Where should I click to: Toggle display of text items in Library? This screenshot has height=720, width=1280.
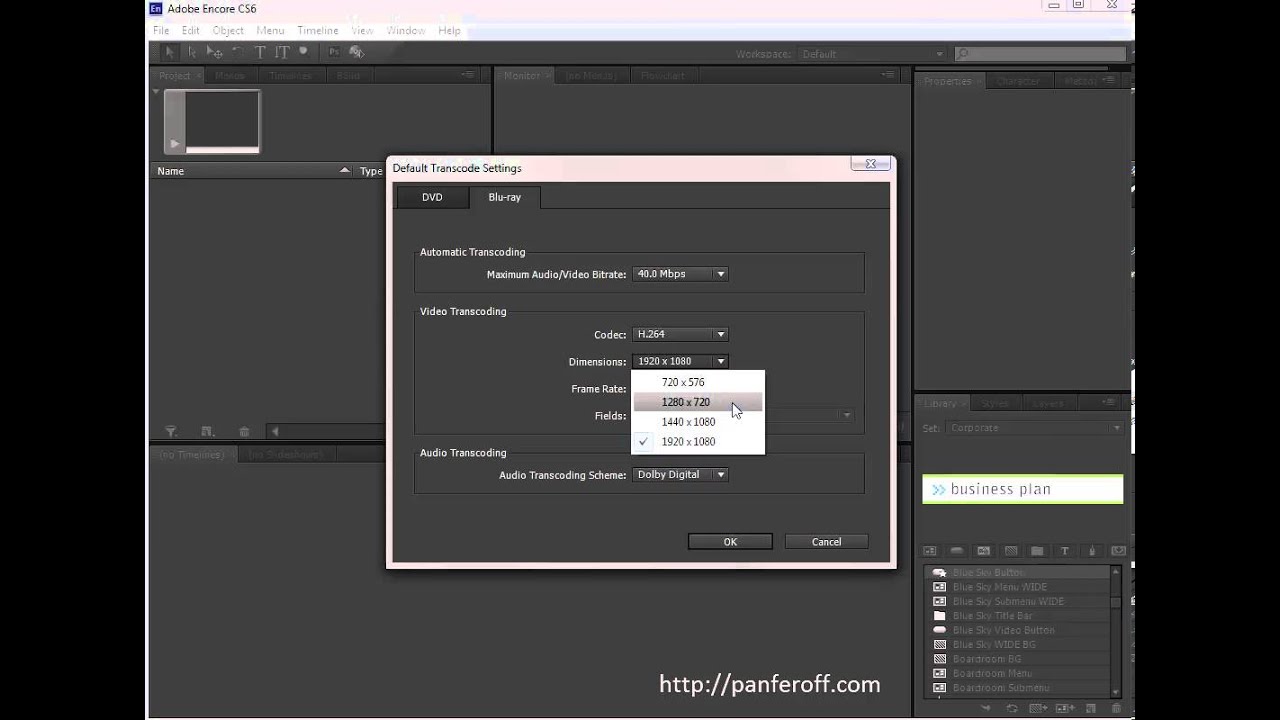coord(1064,551)
